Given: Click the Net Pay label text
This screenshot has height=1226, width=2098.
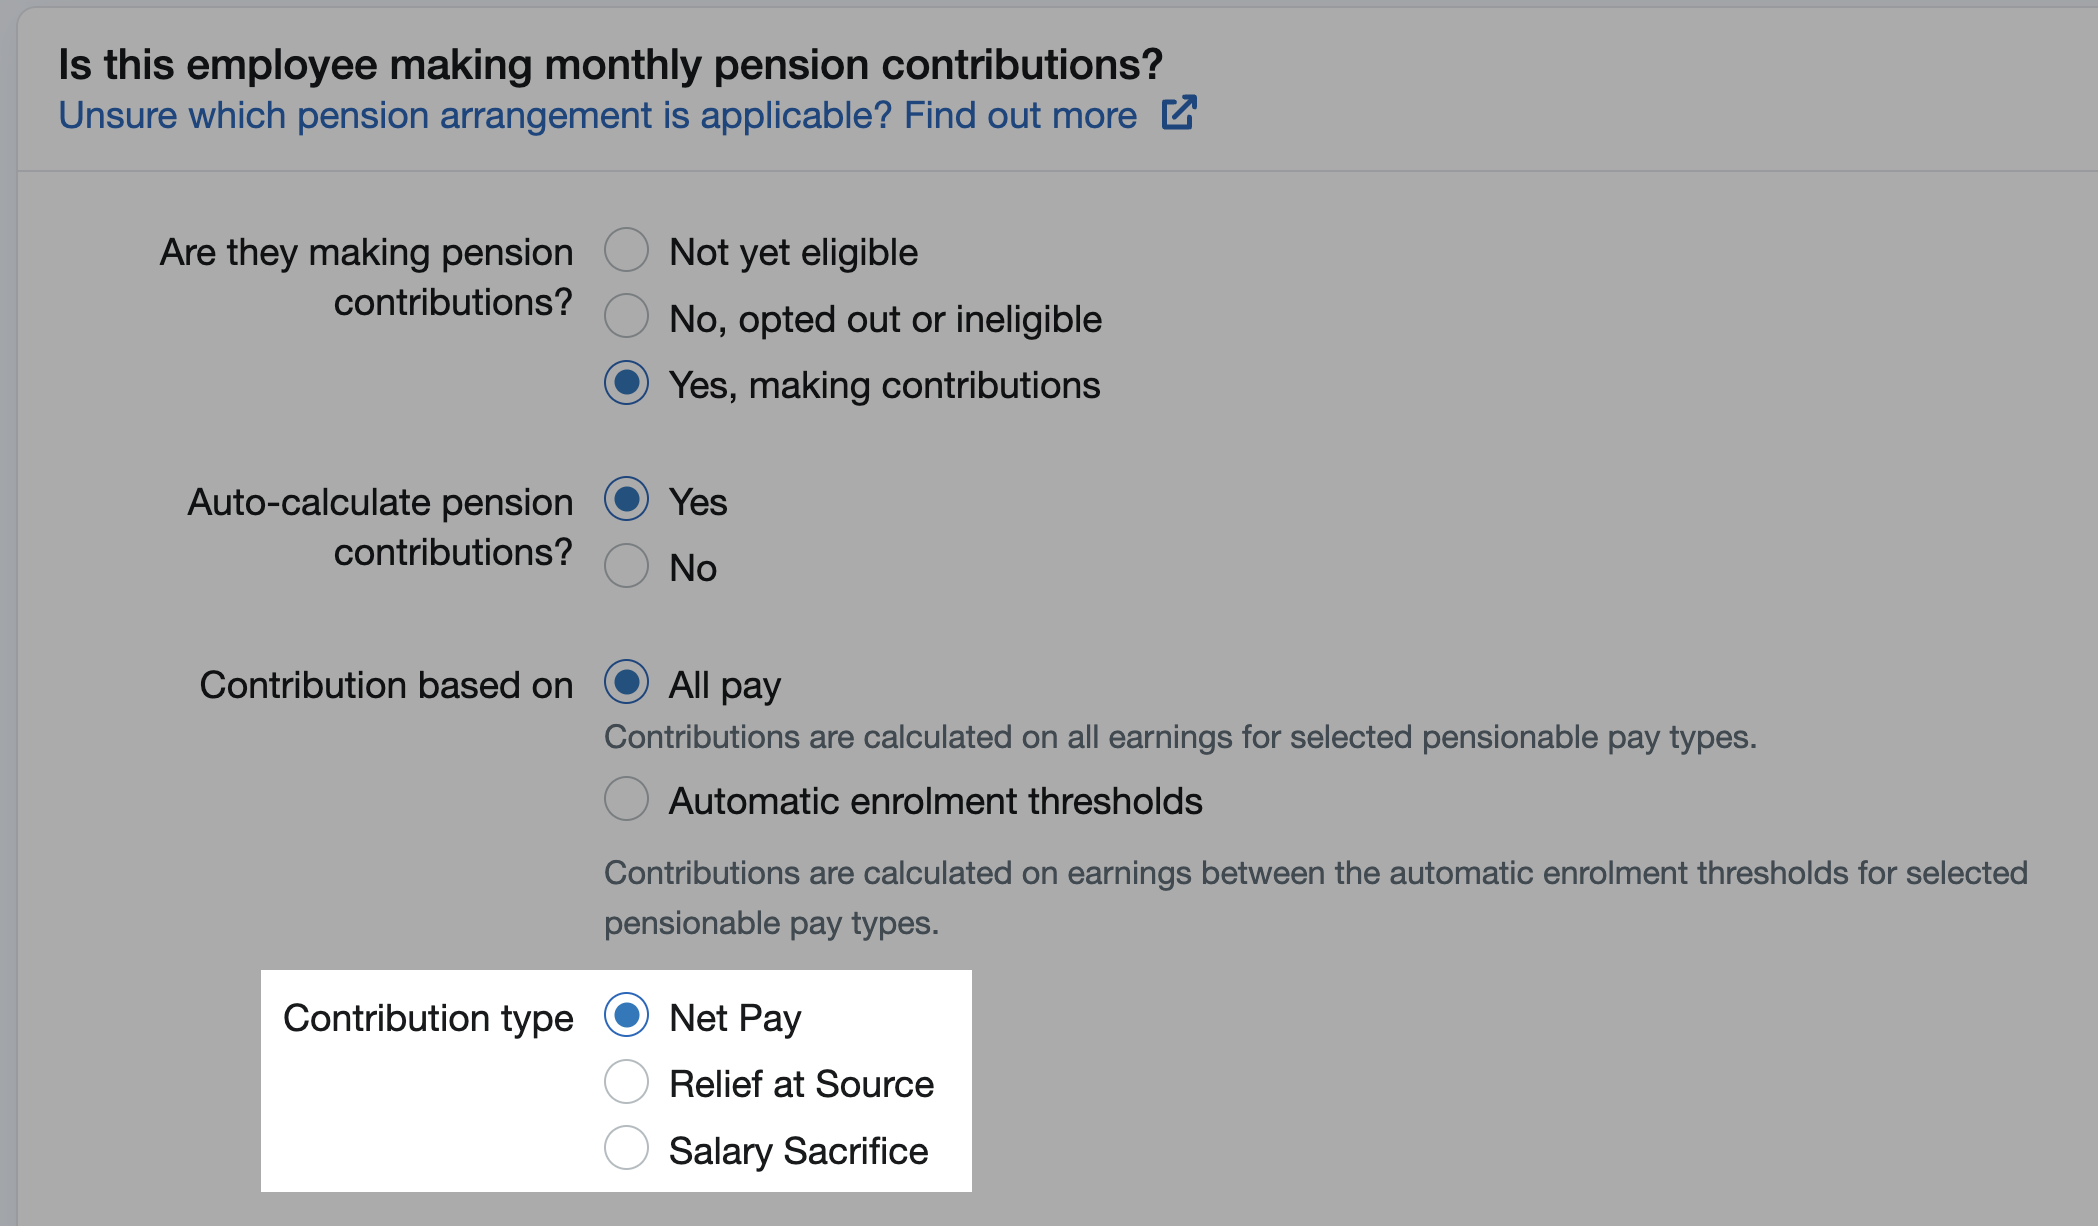Looking at the screenshot, I should (x=736, y=1016).
